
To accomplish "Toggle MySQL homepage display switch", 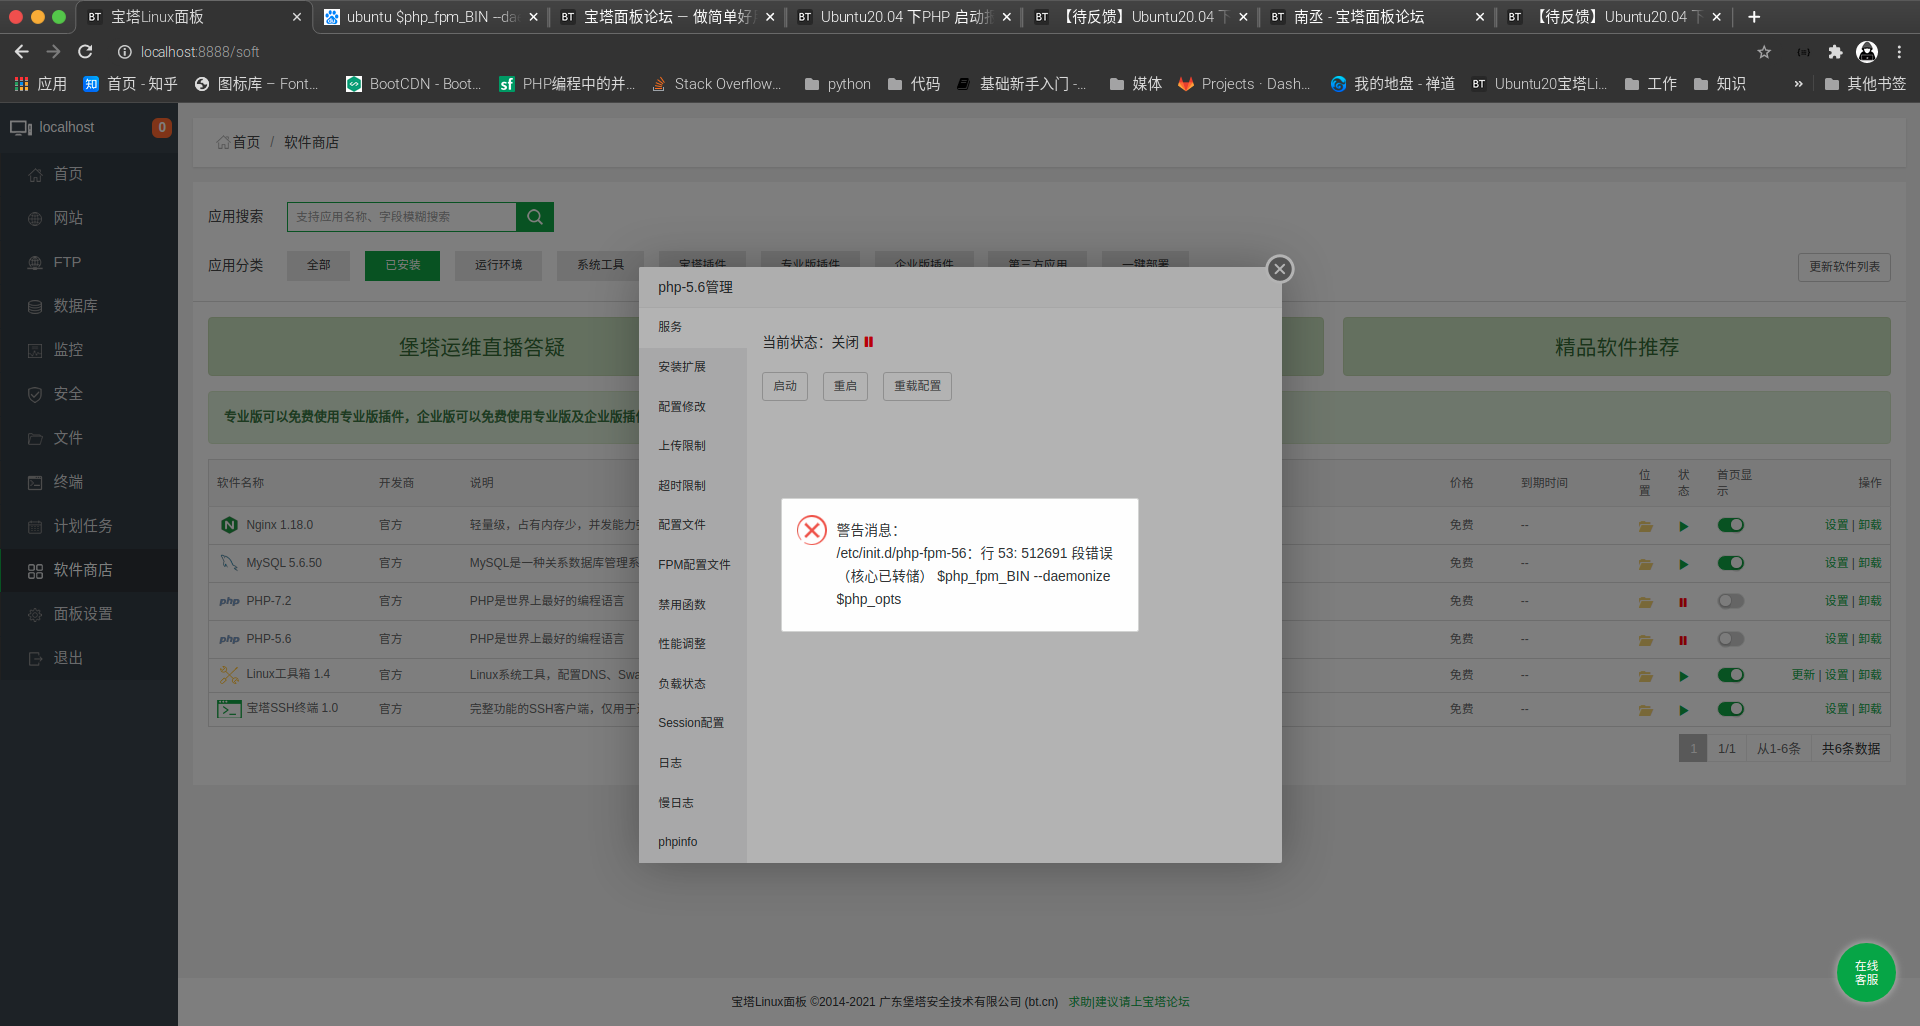I will click(x=1731, y=563).
